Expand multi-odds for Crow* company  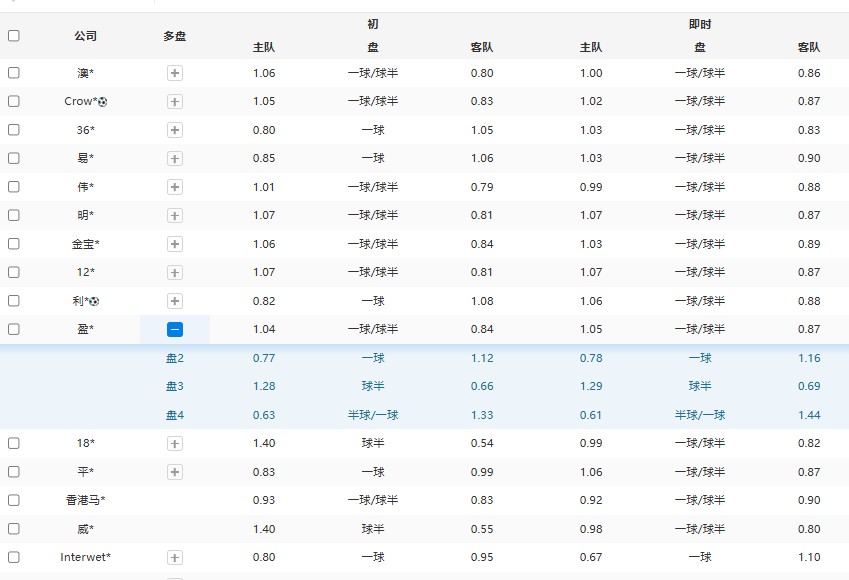175,101
